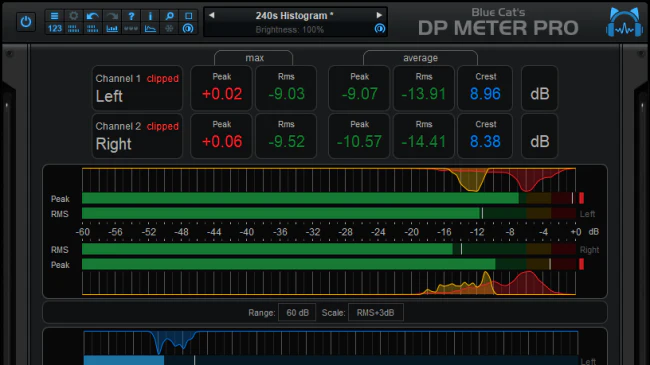Toggle first bar meters view icon
The height and width of the screenshot is (365, 650).
tap(73, 28)
